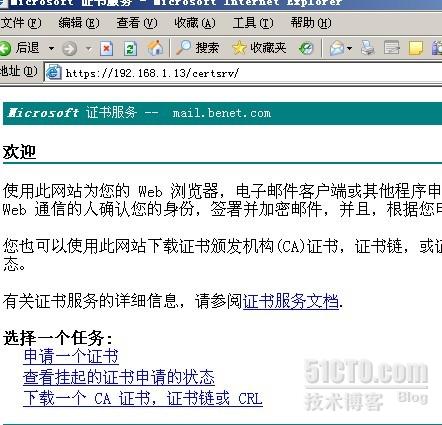Click the Media/History globe icon
Screen dimensions: 442x425
306,49
